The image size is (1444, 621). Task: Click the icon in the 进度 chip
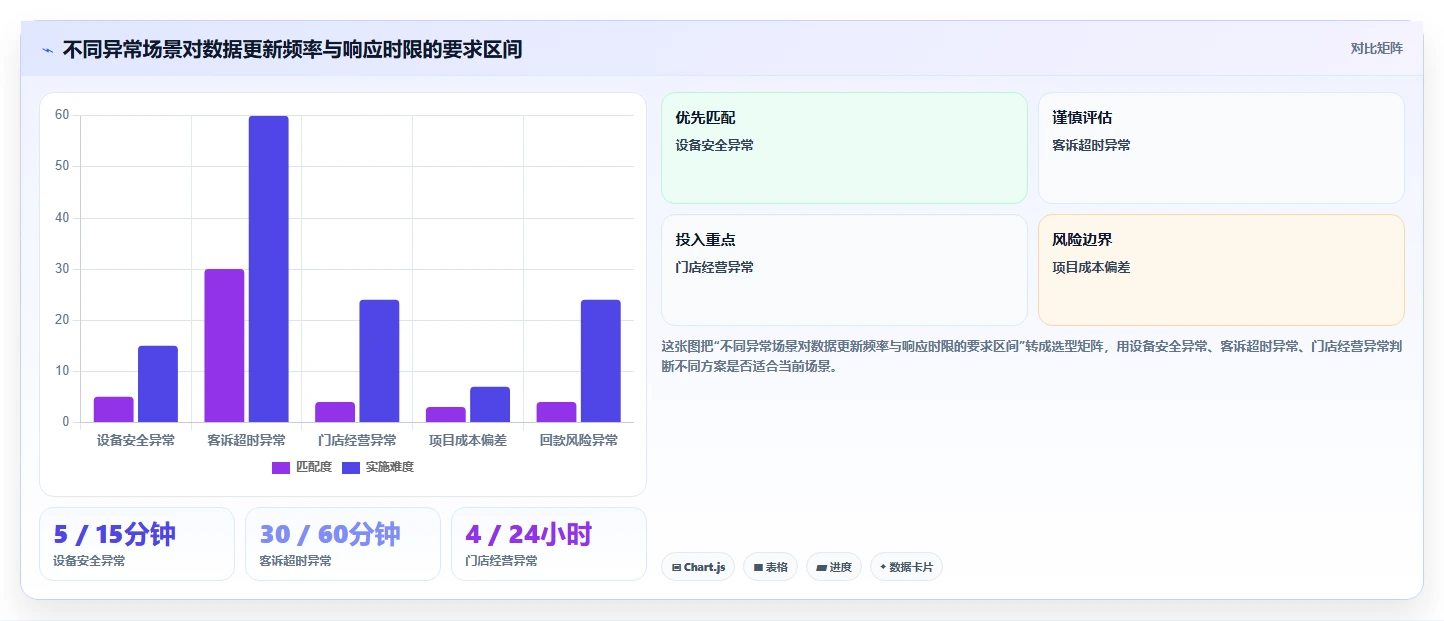[821, 567]
